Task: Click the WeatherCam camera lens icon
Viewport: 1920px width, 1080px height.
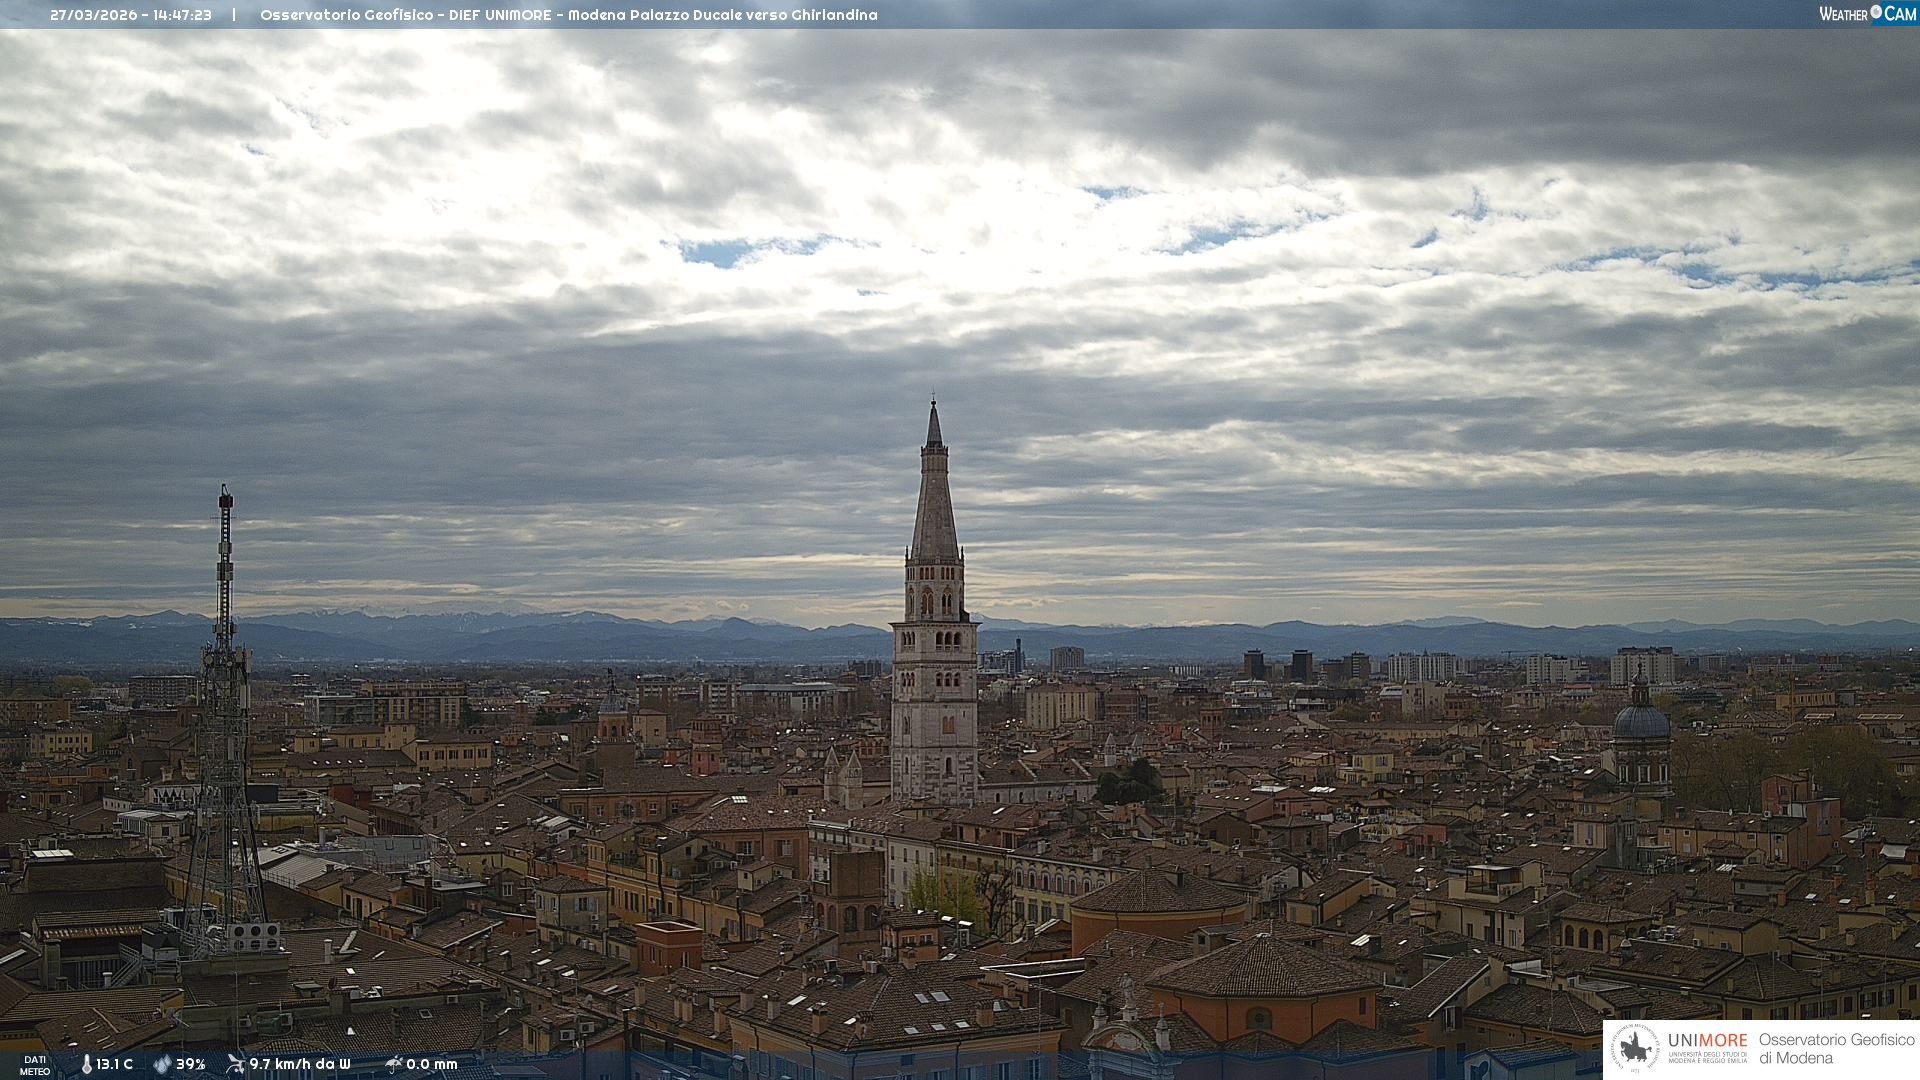Action: pyautogui.click(x=1876, y=12)
